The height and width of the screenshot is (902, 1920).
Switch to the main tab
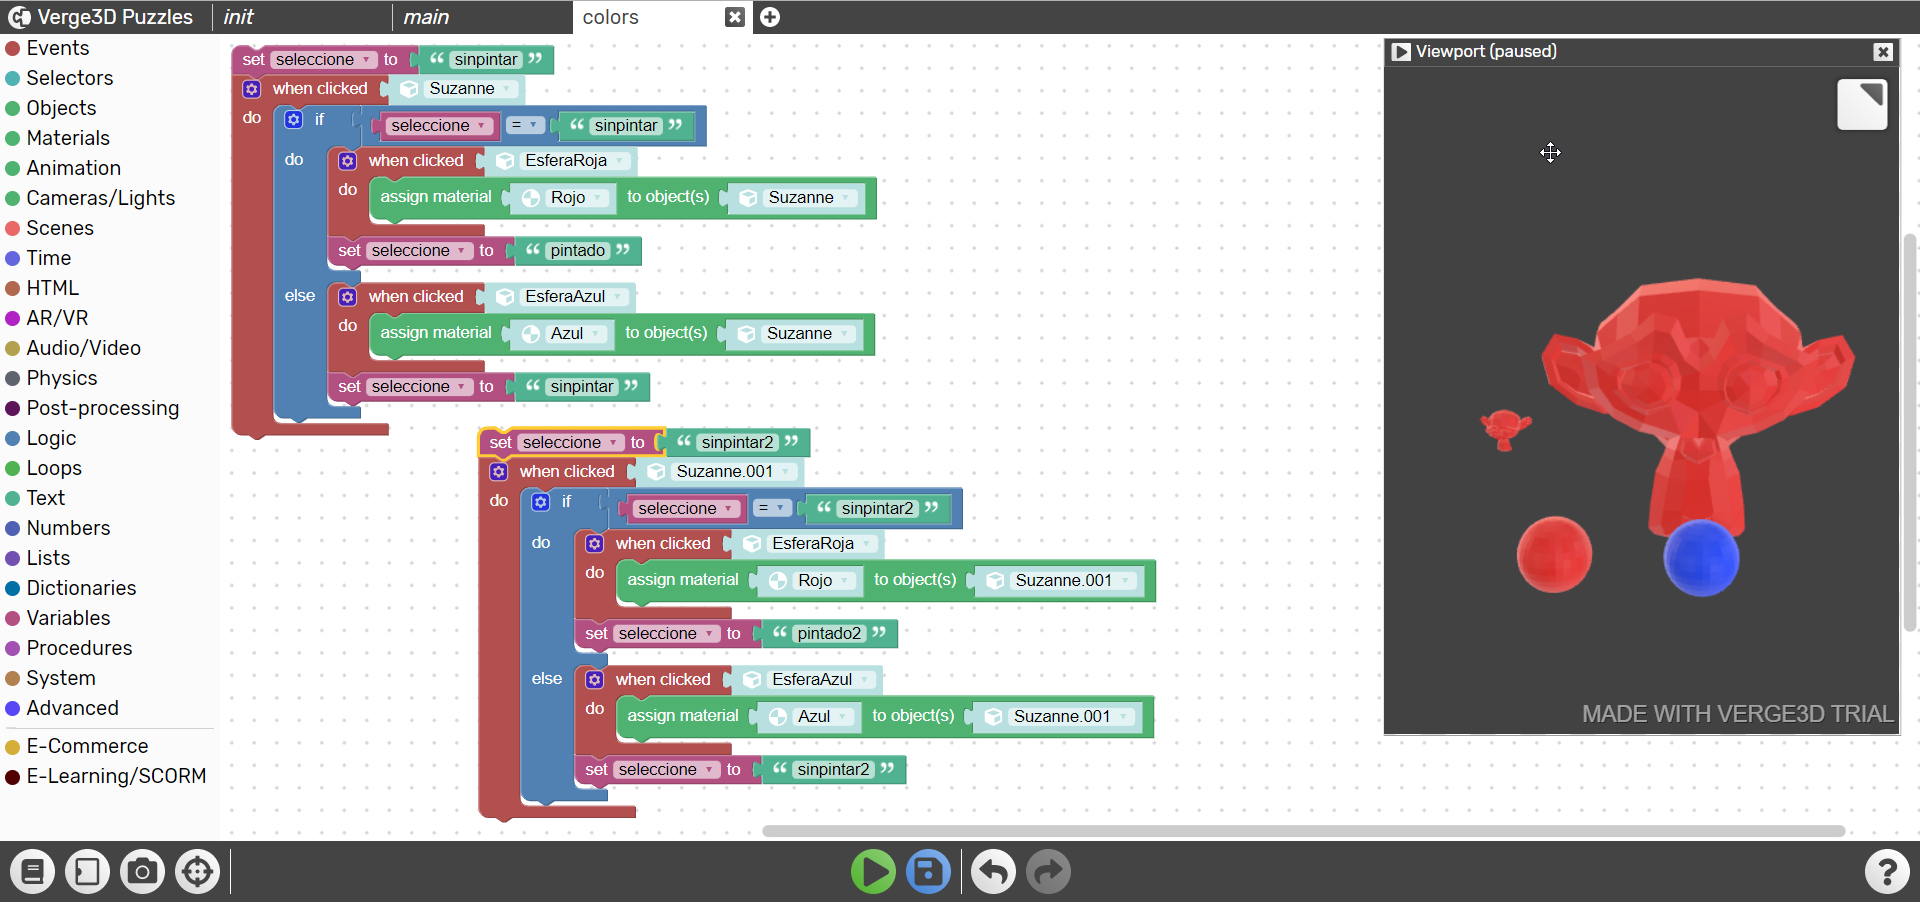(482, 17)
